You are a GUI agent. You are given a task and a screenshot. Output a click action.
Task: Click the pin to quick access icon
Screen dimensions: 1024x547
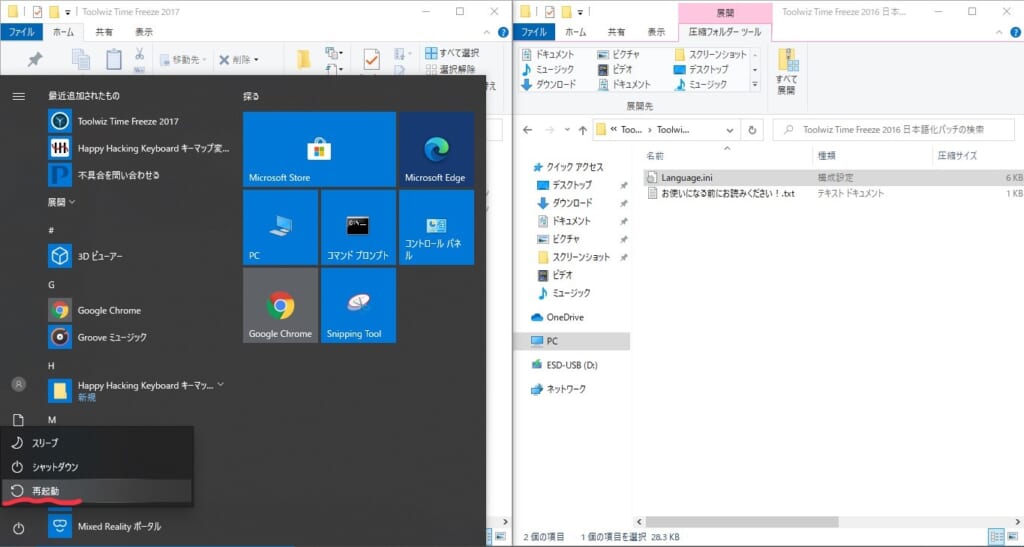(x=35, y=59)
